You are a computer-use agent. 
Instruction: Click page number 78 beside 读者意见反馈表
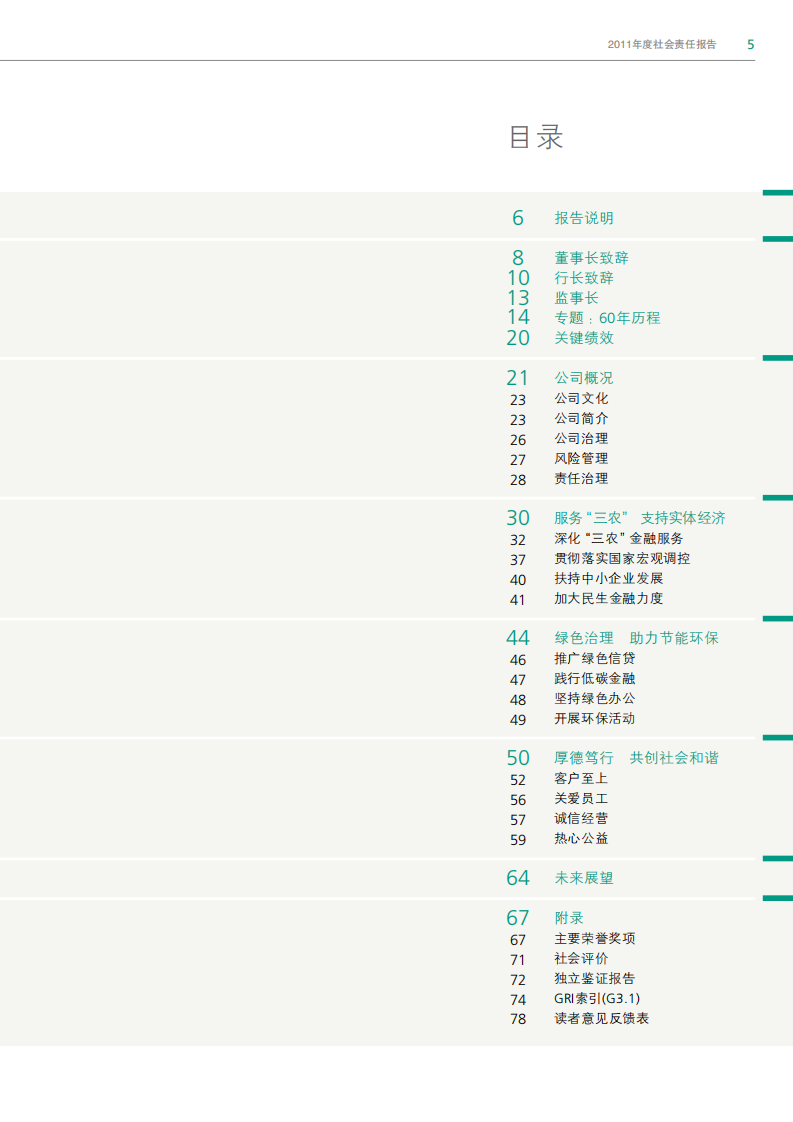coord(518,1020)
